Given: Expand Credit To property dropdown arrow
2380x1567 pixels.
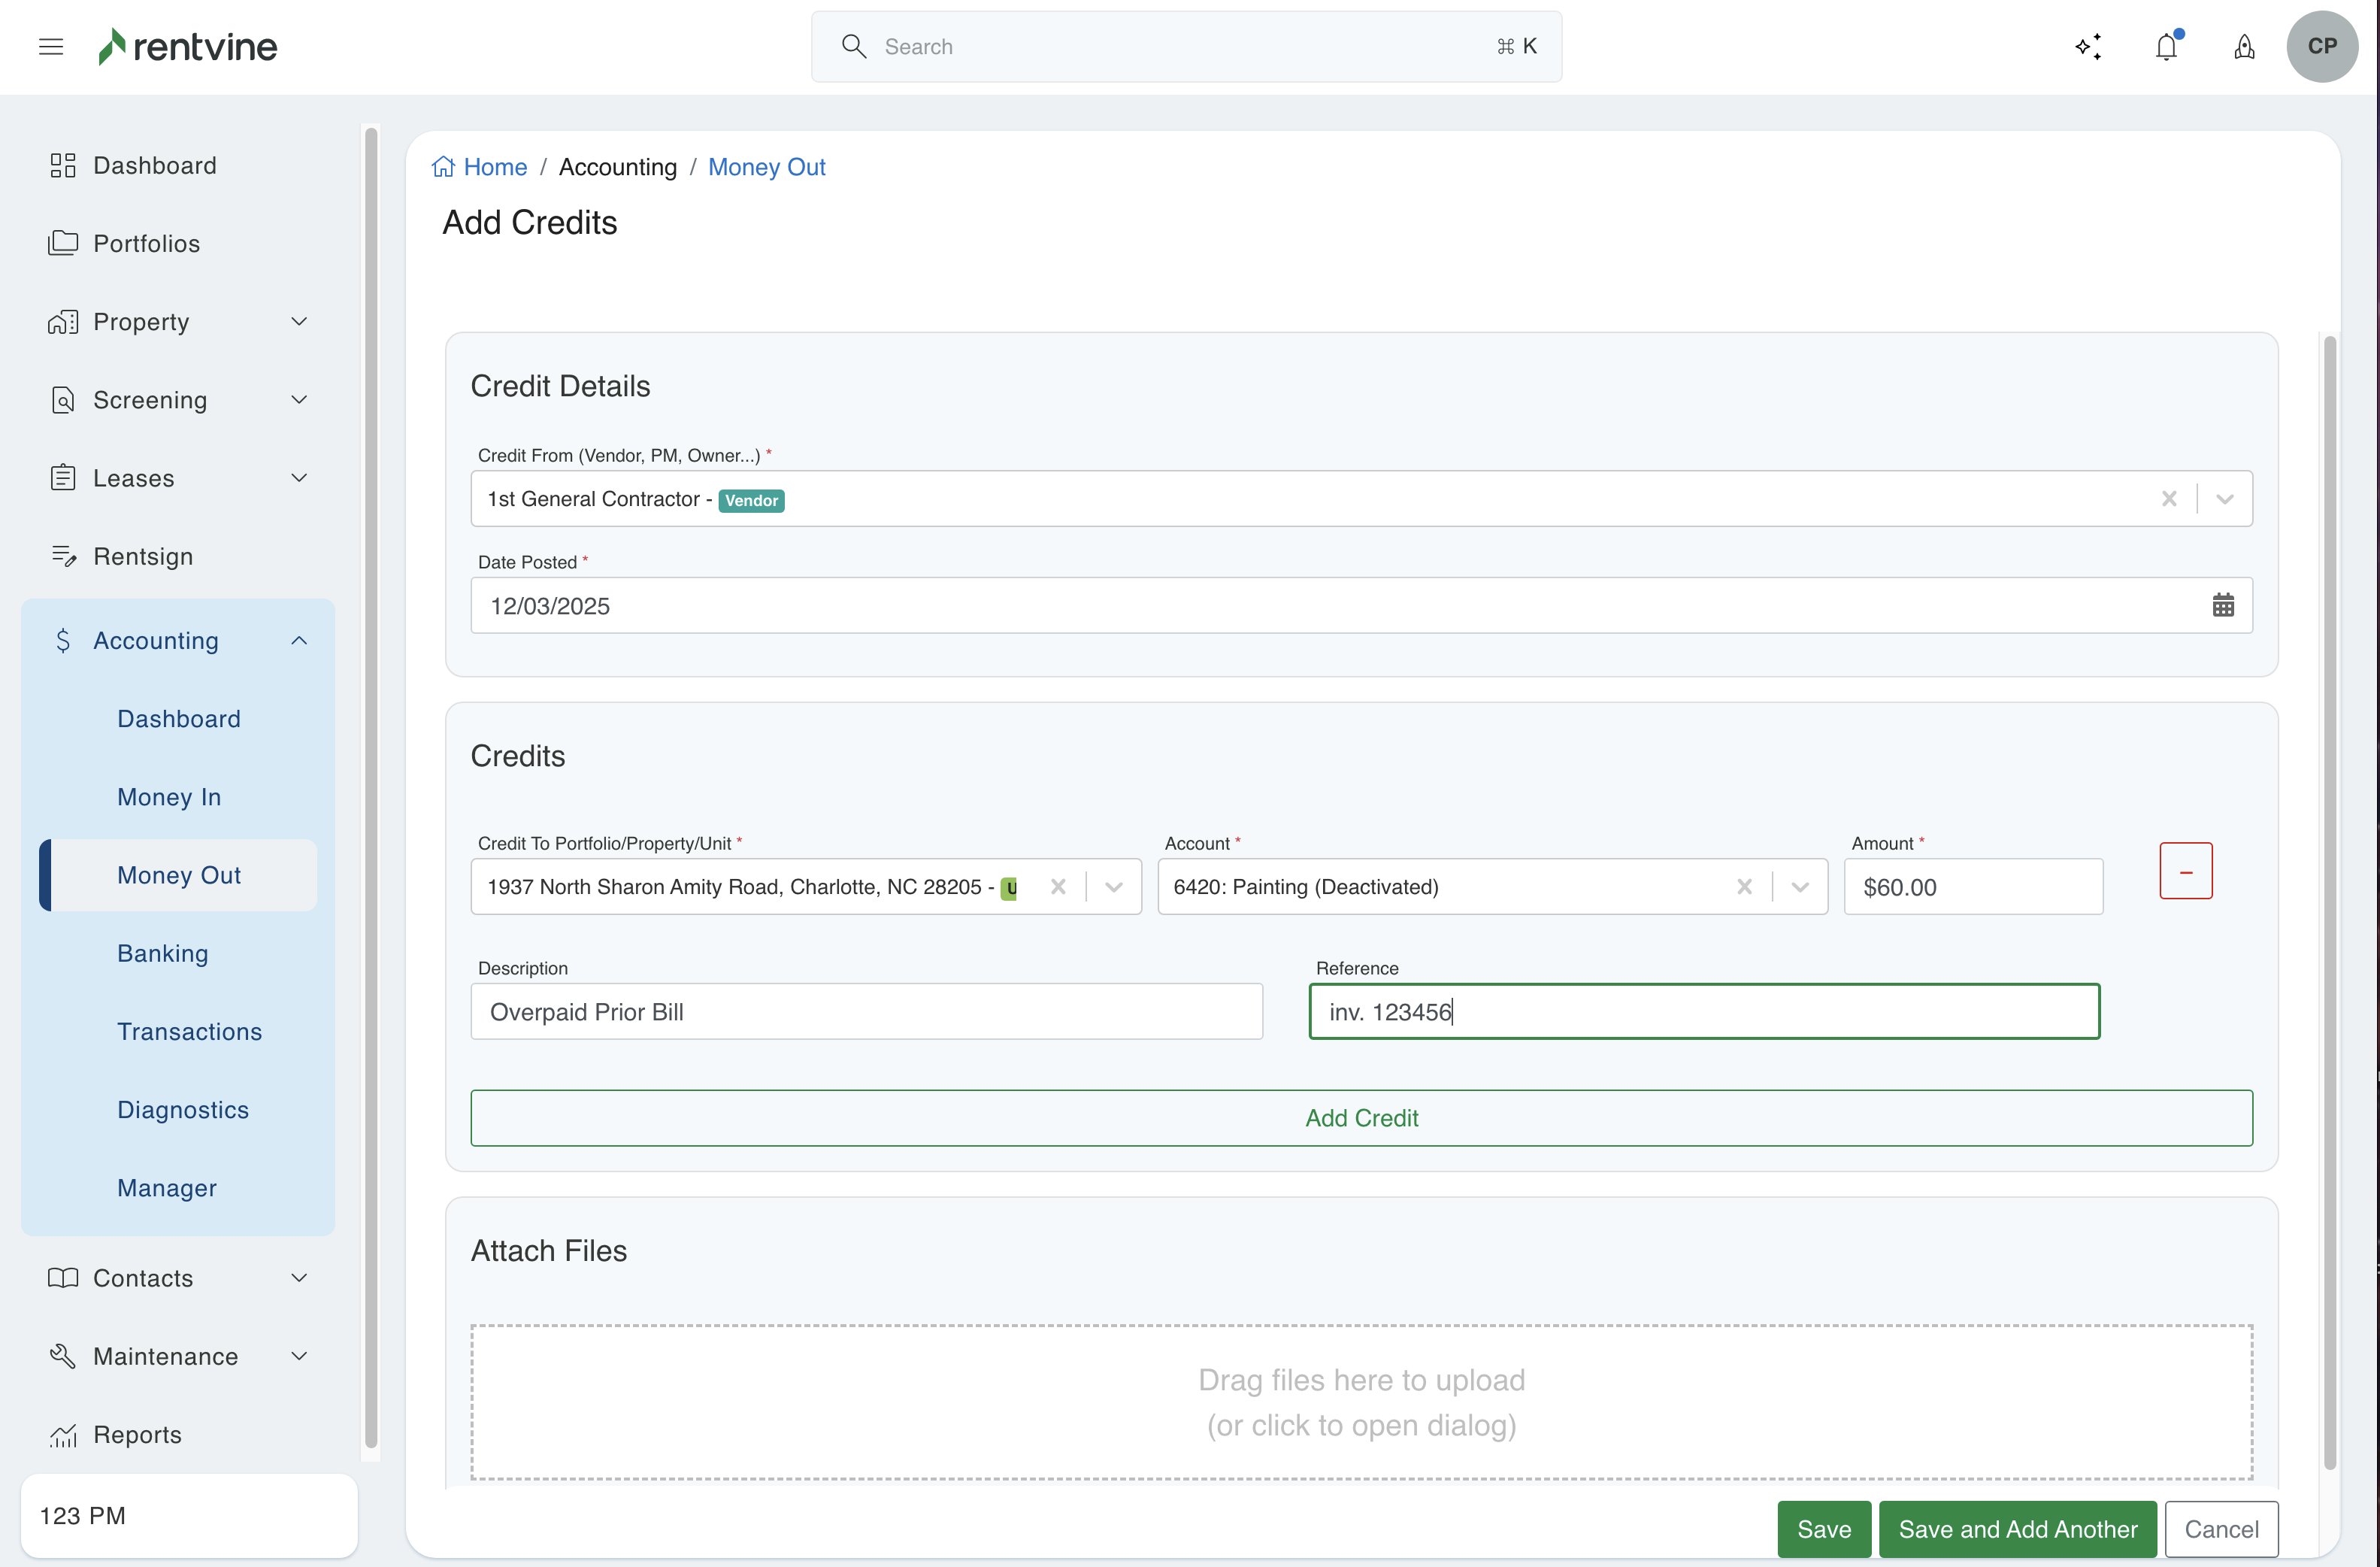Looking at the screenshot, I should tap(1113, 886).
